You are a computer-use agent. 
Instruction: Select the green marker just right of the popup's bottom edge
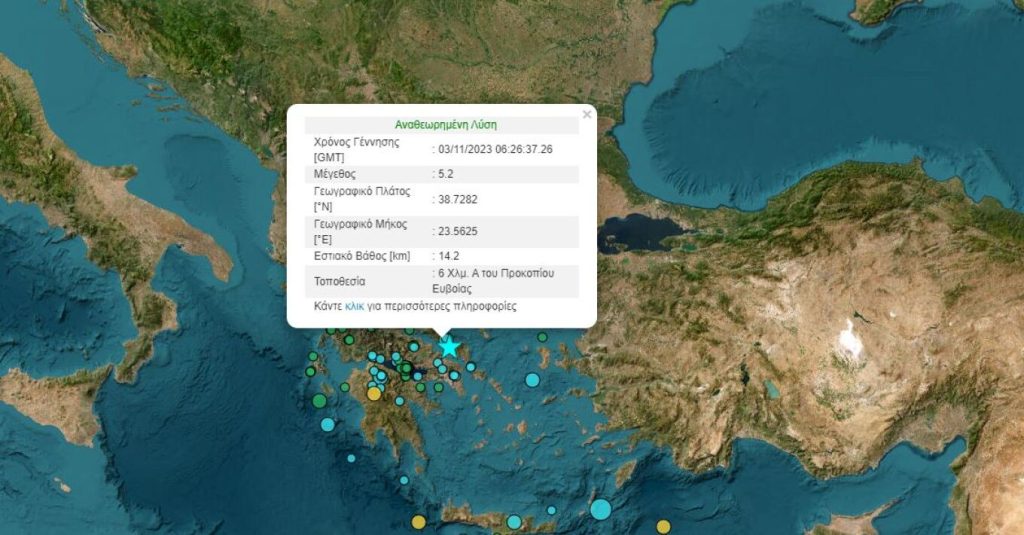tap(544, 337)
